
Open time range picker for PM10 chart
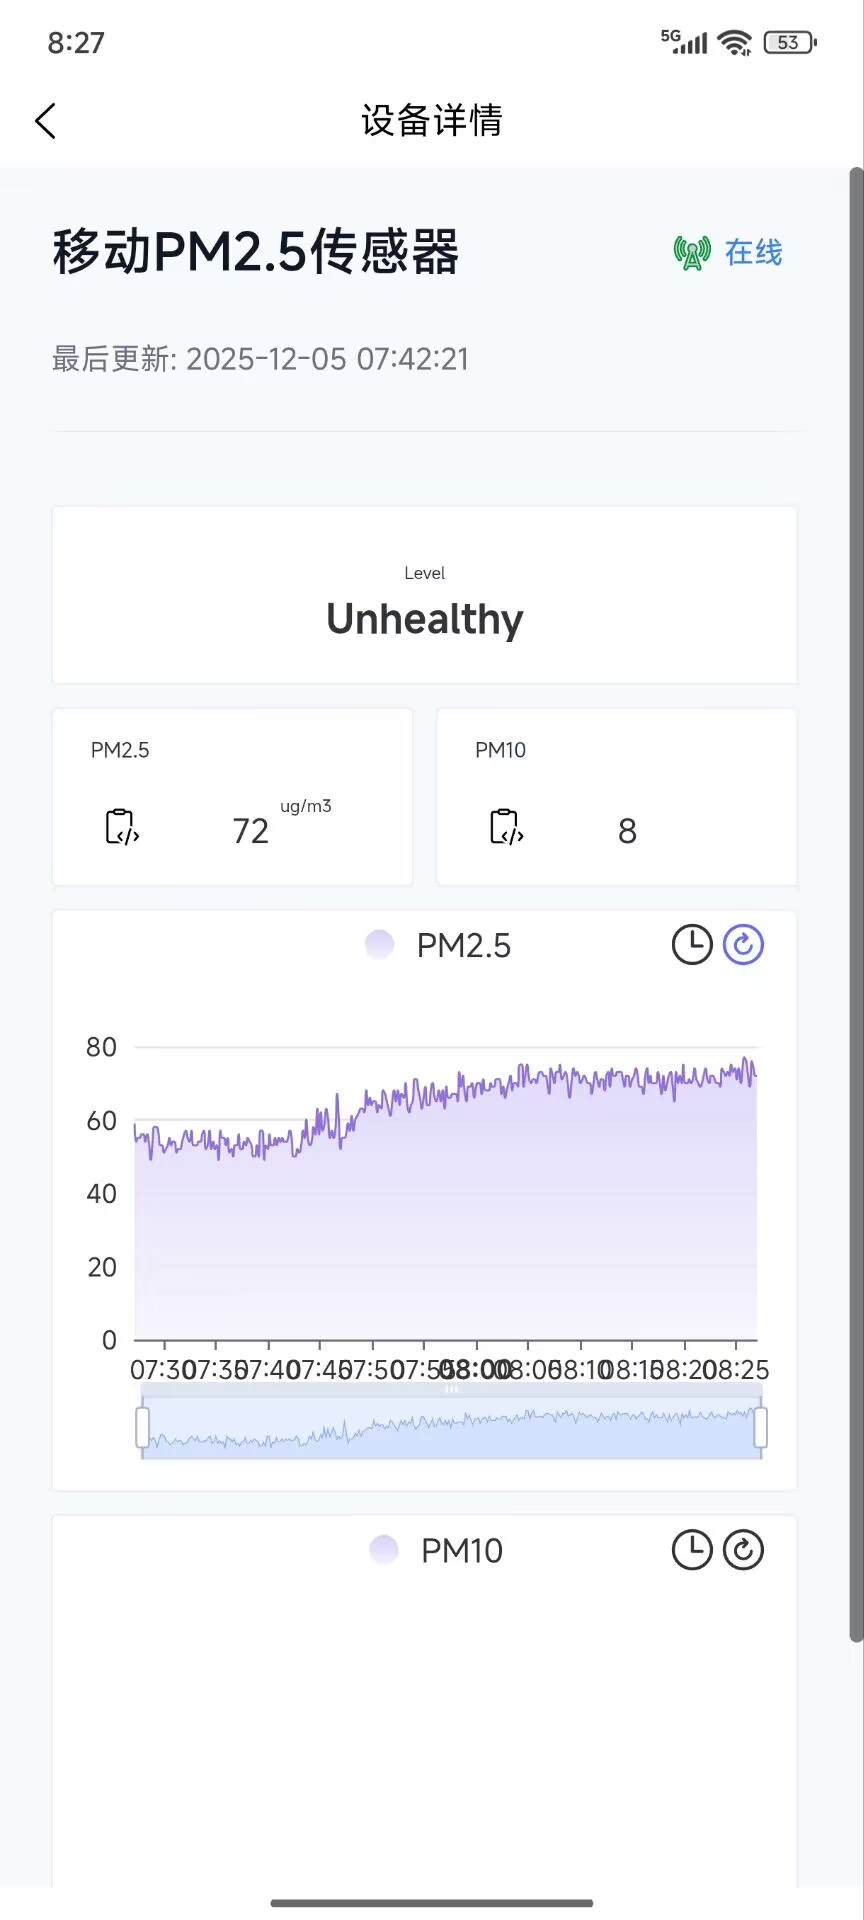[691, 1550]
